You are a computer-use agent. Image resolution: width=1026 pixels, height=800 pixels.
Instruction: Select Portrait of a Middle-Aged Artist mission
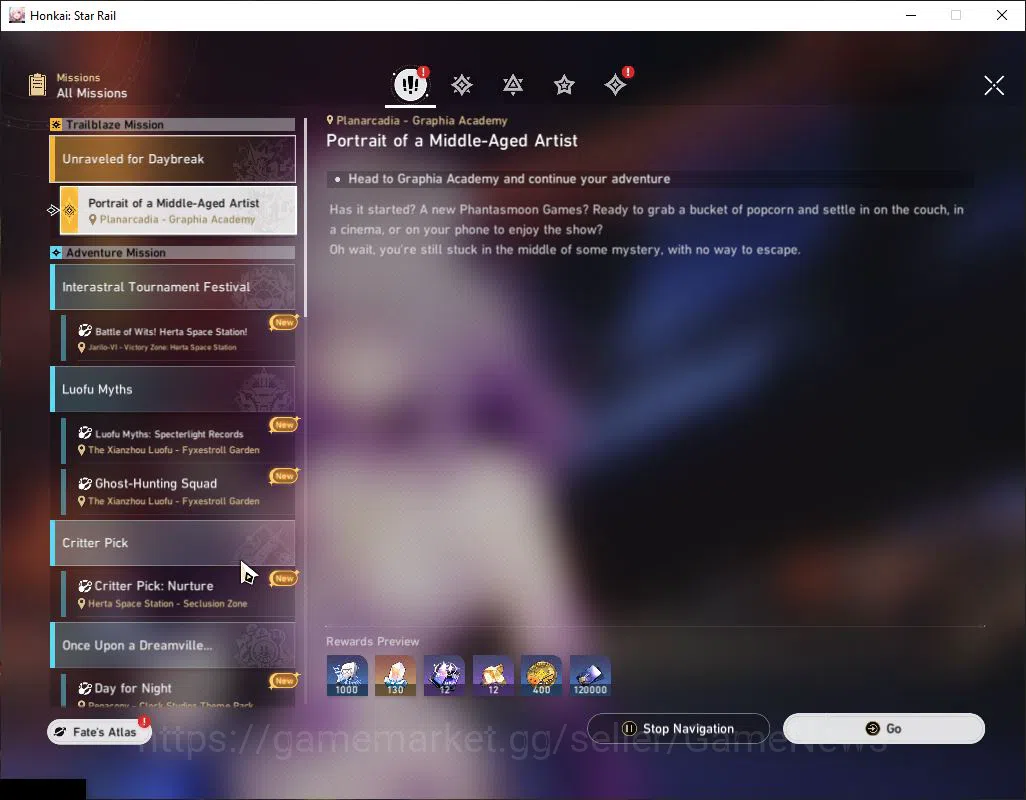178,211
